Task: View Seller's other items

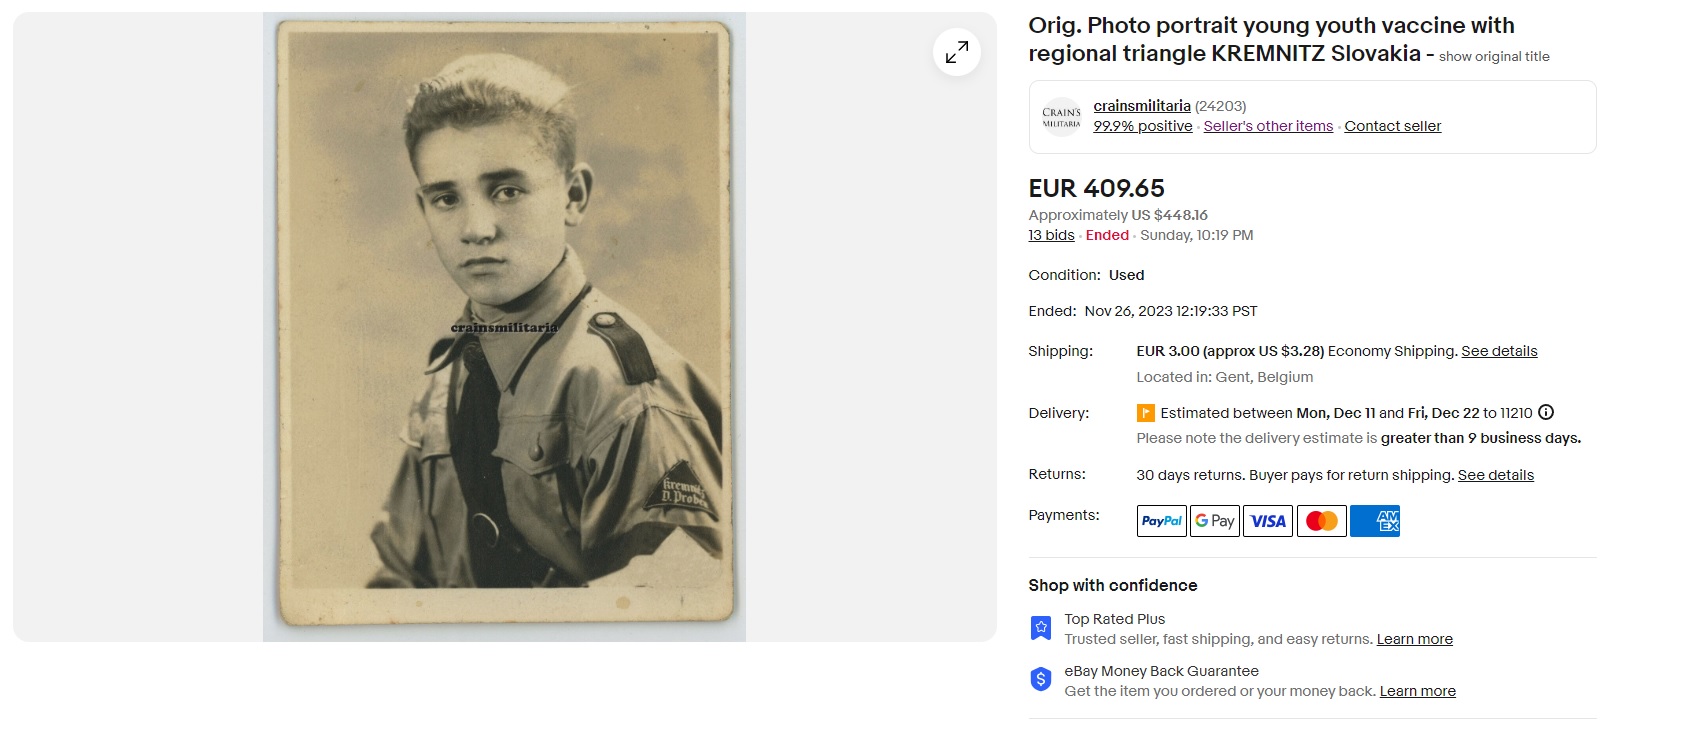Action: [1268, 126]
